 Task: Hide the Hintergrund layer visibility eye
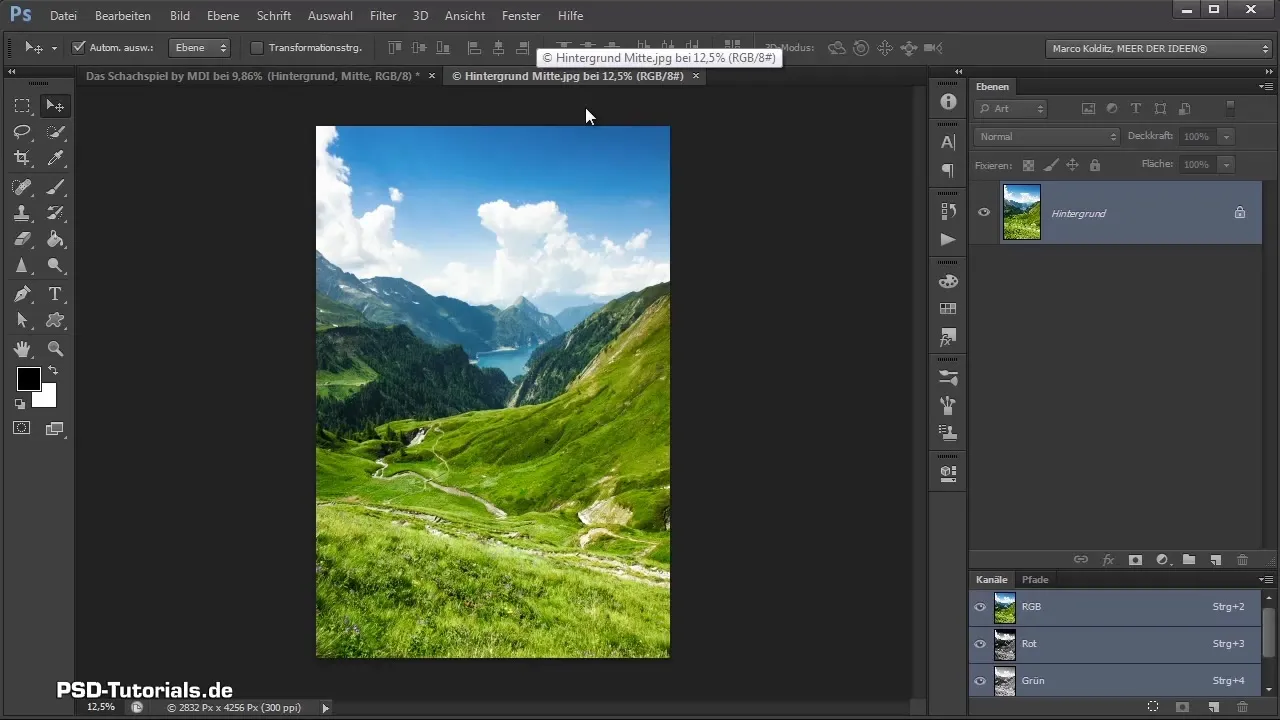pos(984,212)
